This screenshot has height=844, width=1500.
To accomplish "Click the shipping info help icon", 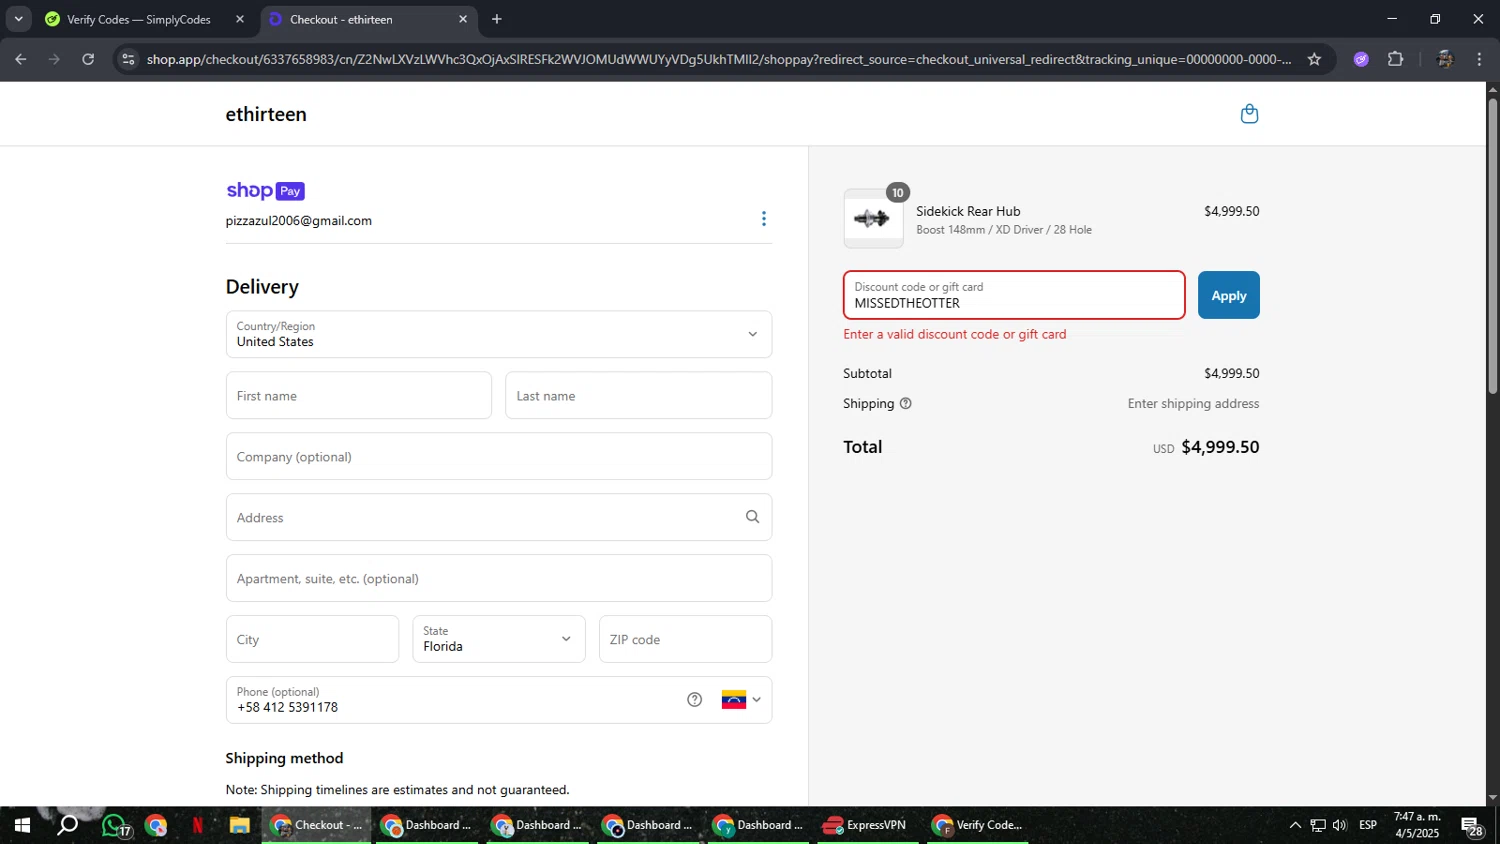I will click(906, 404).
